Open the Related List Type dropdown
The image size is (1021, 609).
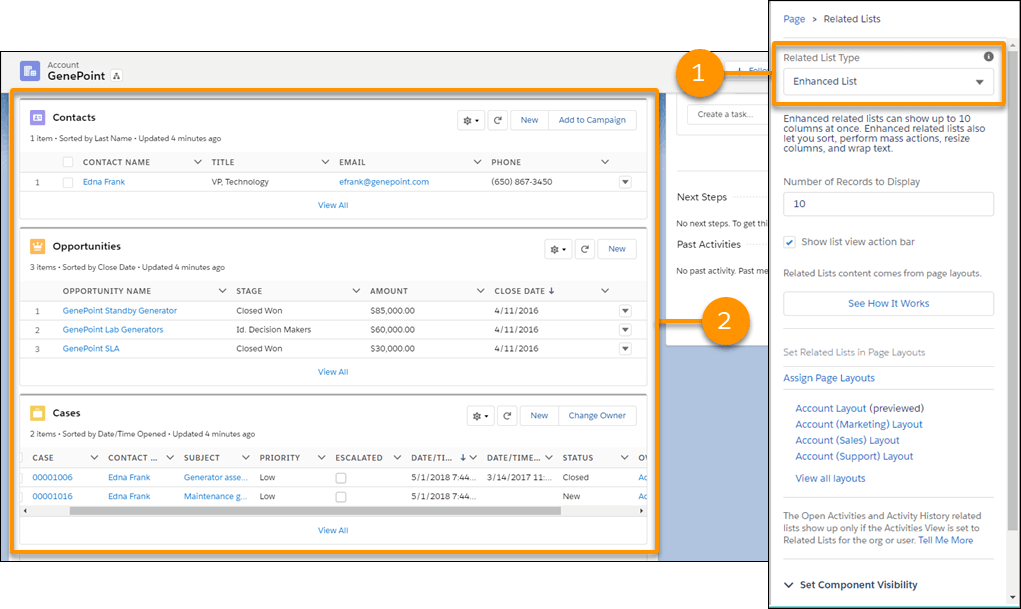coord(888,82)
